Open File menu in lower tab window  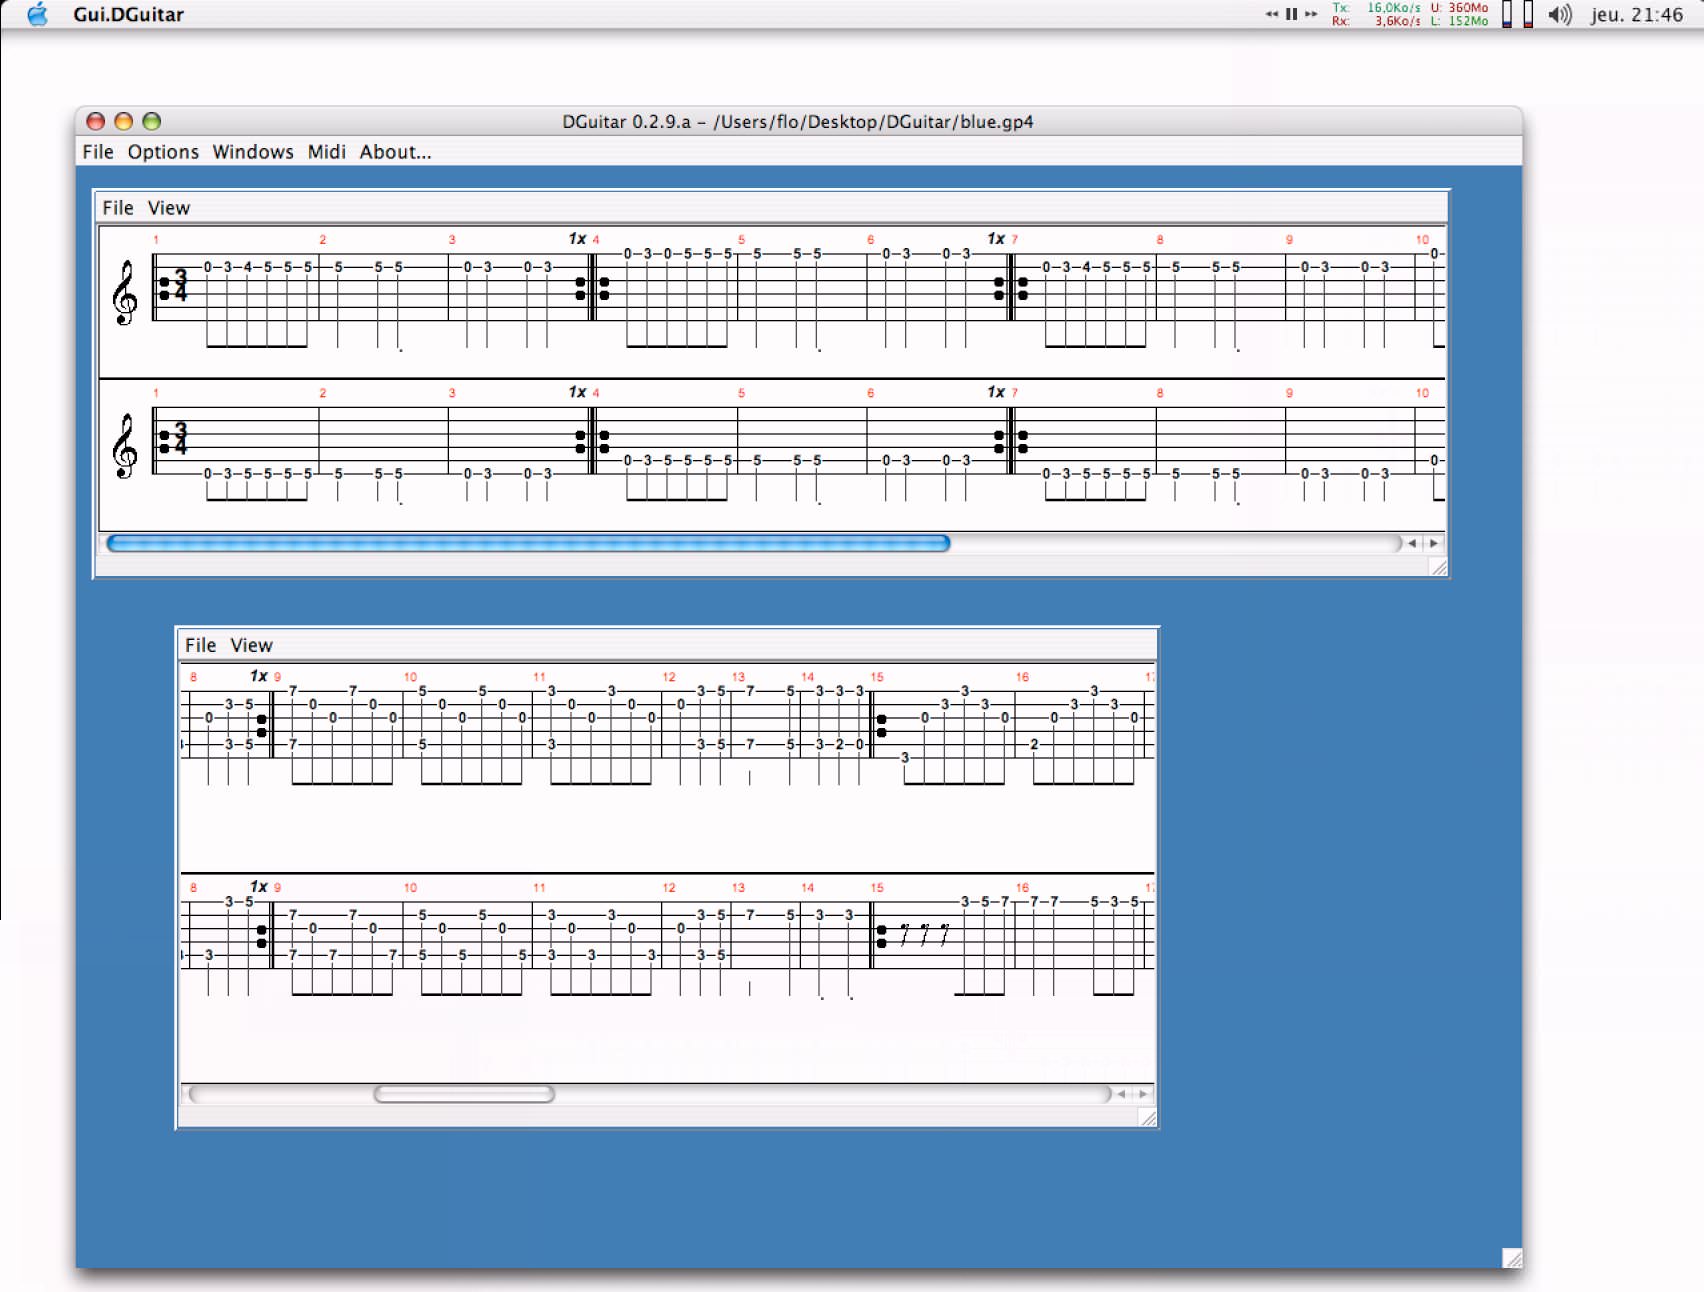(200, 646)
